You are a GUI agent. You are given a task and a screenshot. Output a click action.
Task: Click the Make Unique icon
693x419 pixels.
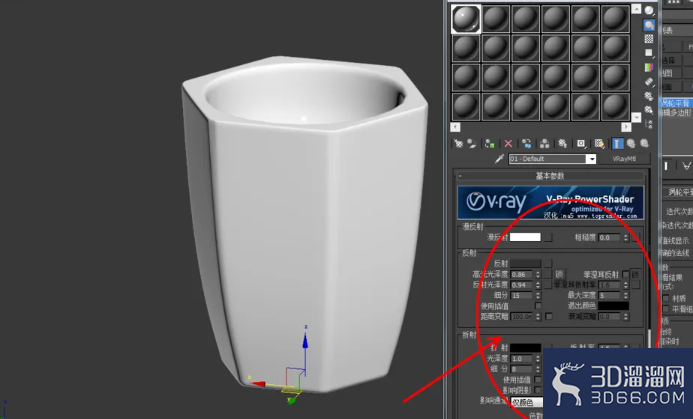(x=544, y=143)
